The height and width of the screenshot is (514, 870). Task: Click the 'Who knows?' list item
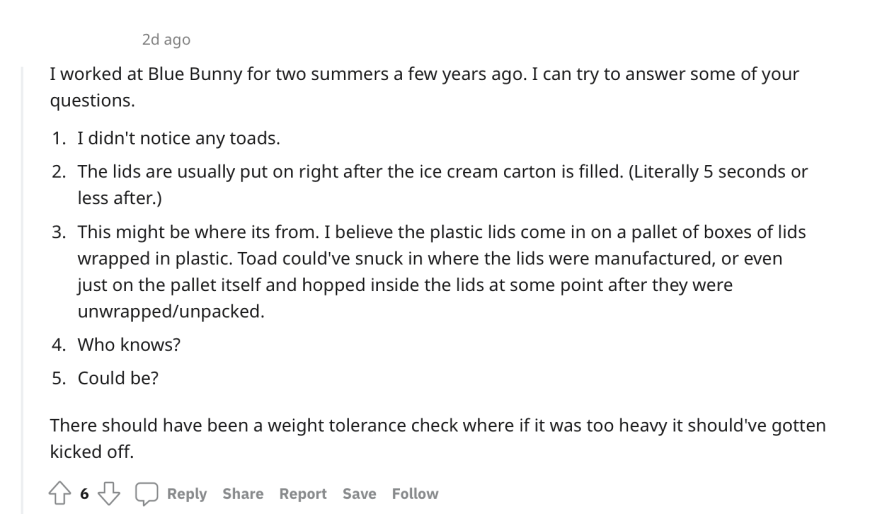coord(129,345)
